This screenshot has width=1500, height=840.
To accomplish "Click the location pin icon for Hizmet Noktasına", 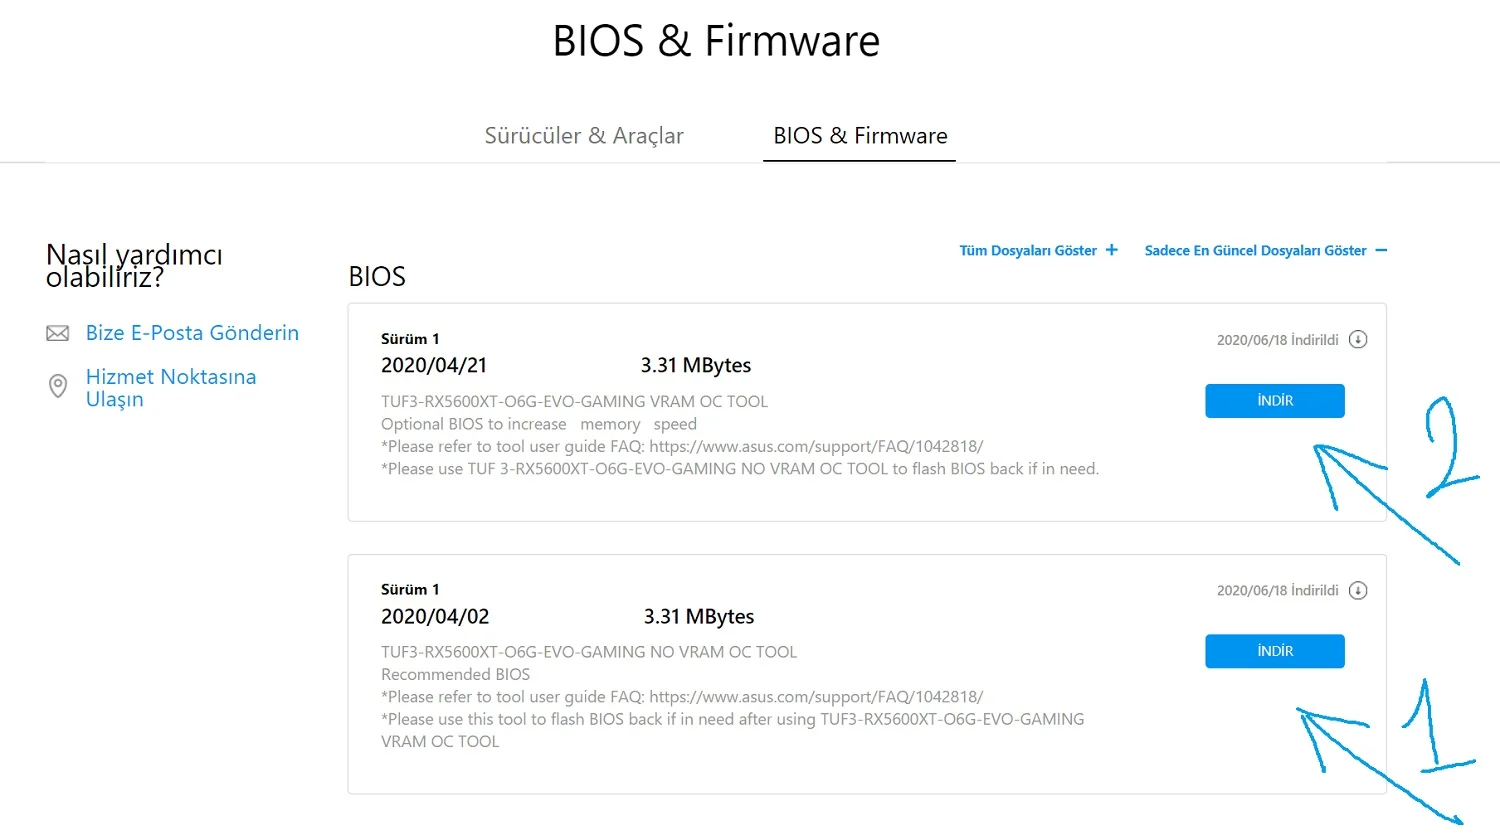I will coord(58,386).
